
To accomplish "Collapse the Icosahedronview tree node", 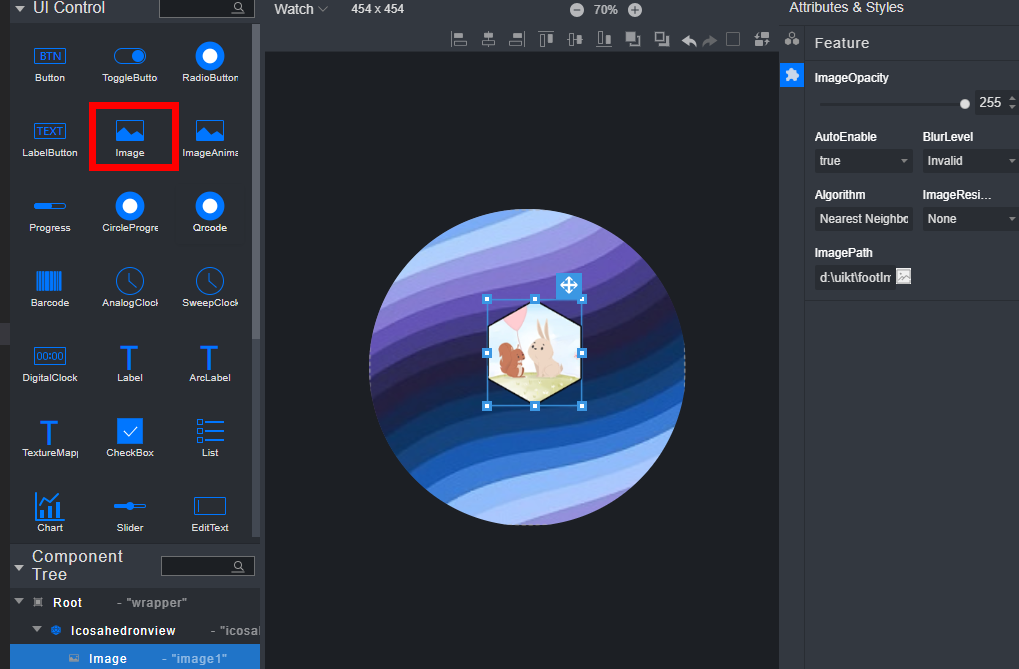I will pyautogui.click(x=38, y=630).
